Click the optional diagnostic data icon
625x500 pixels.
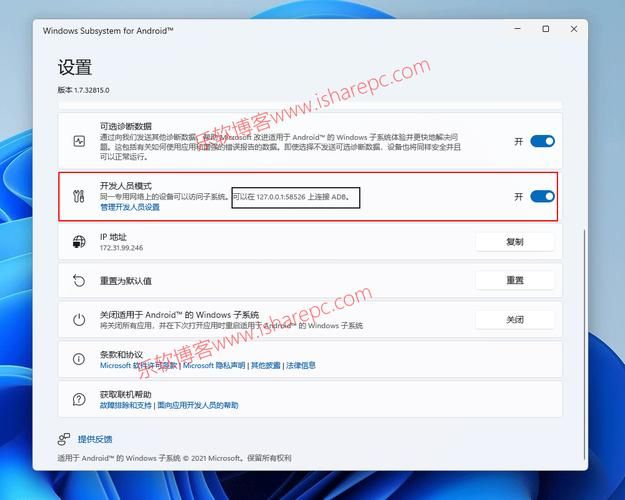[79, 142]
